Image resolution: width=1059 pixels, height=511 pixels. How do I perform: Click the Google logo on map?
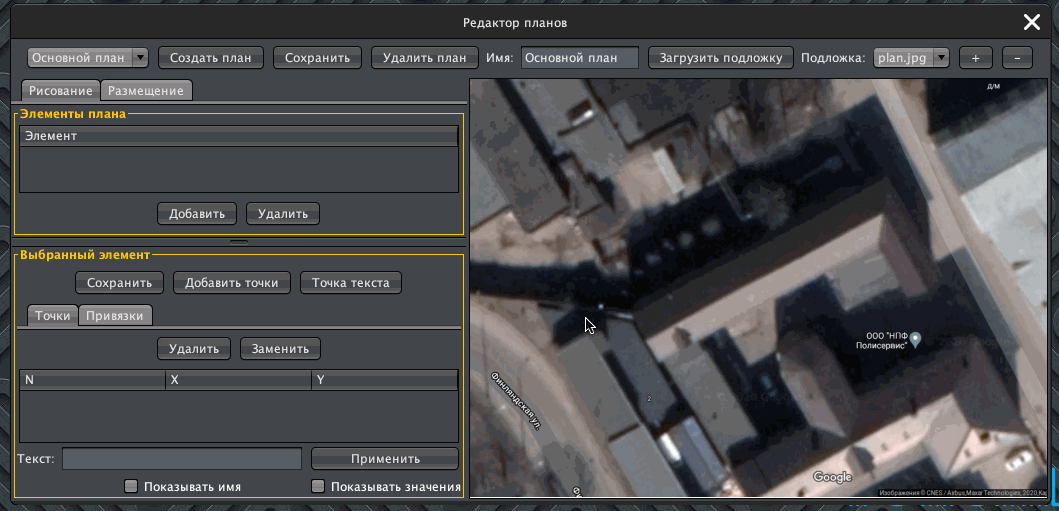tap(832, 477)
